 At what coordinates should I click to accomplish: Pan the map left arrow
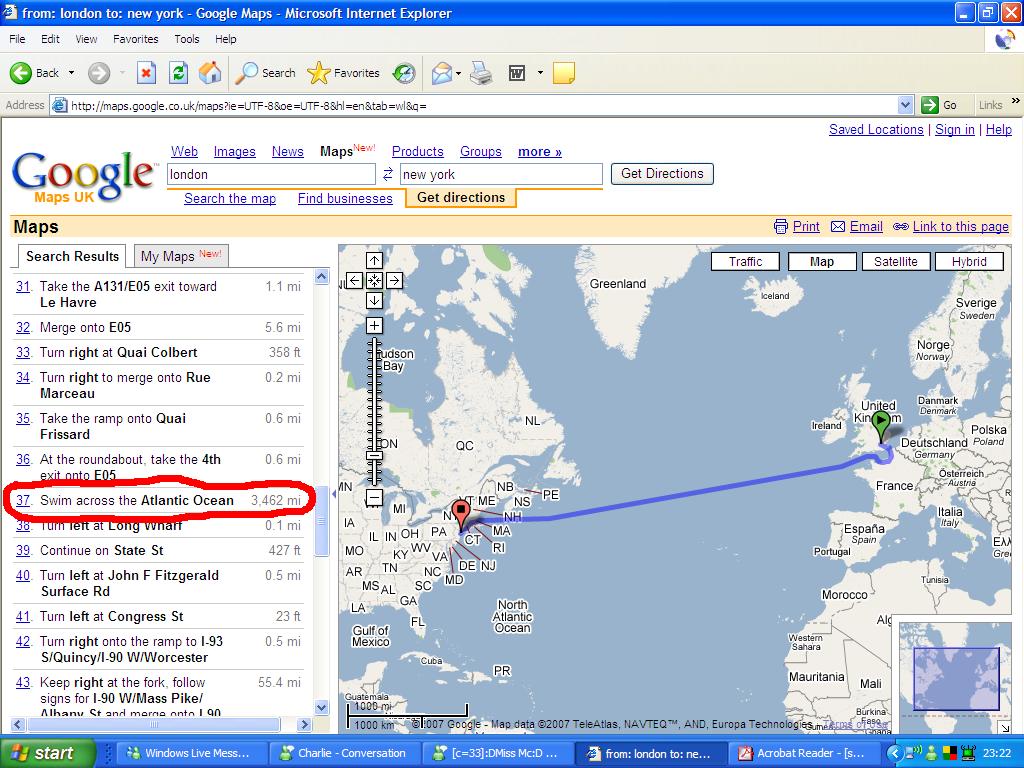click(x=354, y=281)
